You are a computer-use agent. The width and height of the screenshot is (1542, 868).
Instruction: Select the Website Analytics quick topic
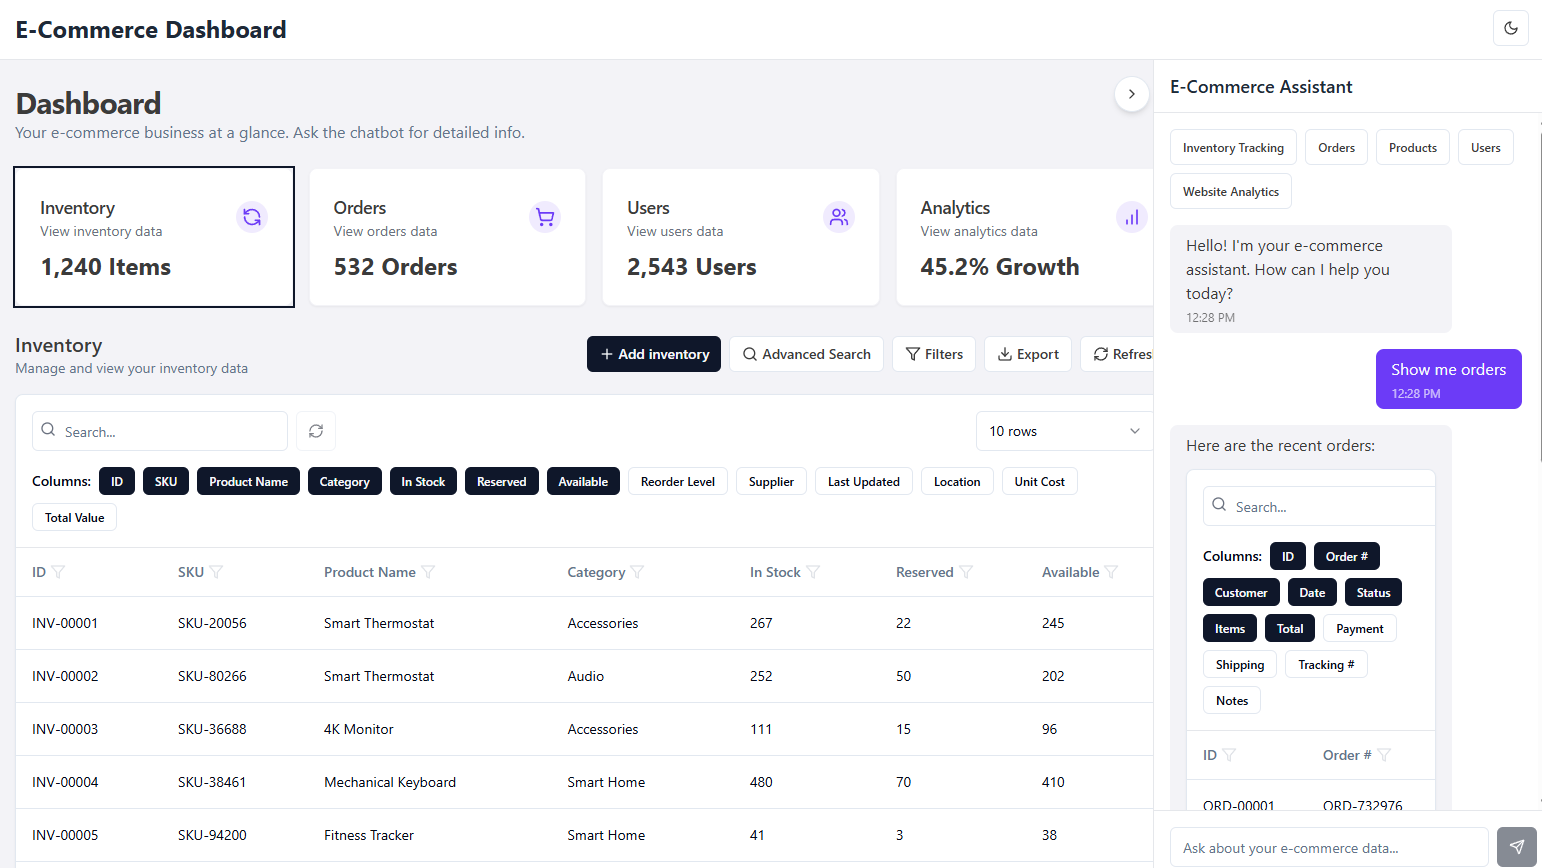tap(1230, 191)
